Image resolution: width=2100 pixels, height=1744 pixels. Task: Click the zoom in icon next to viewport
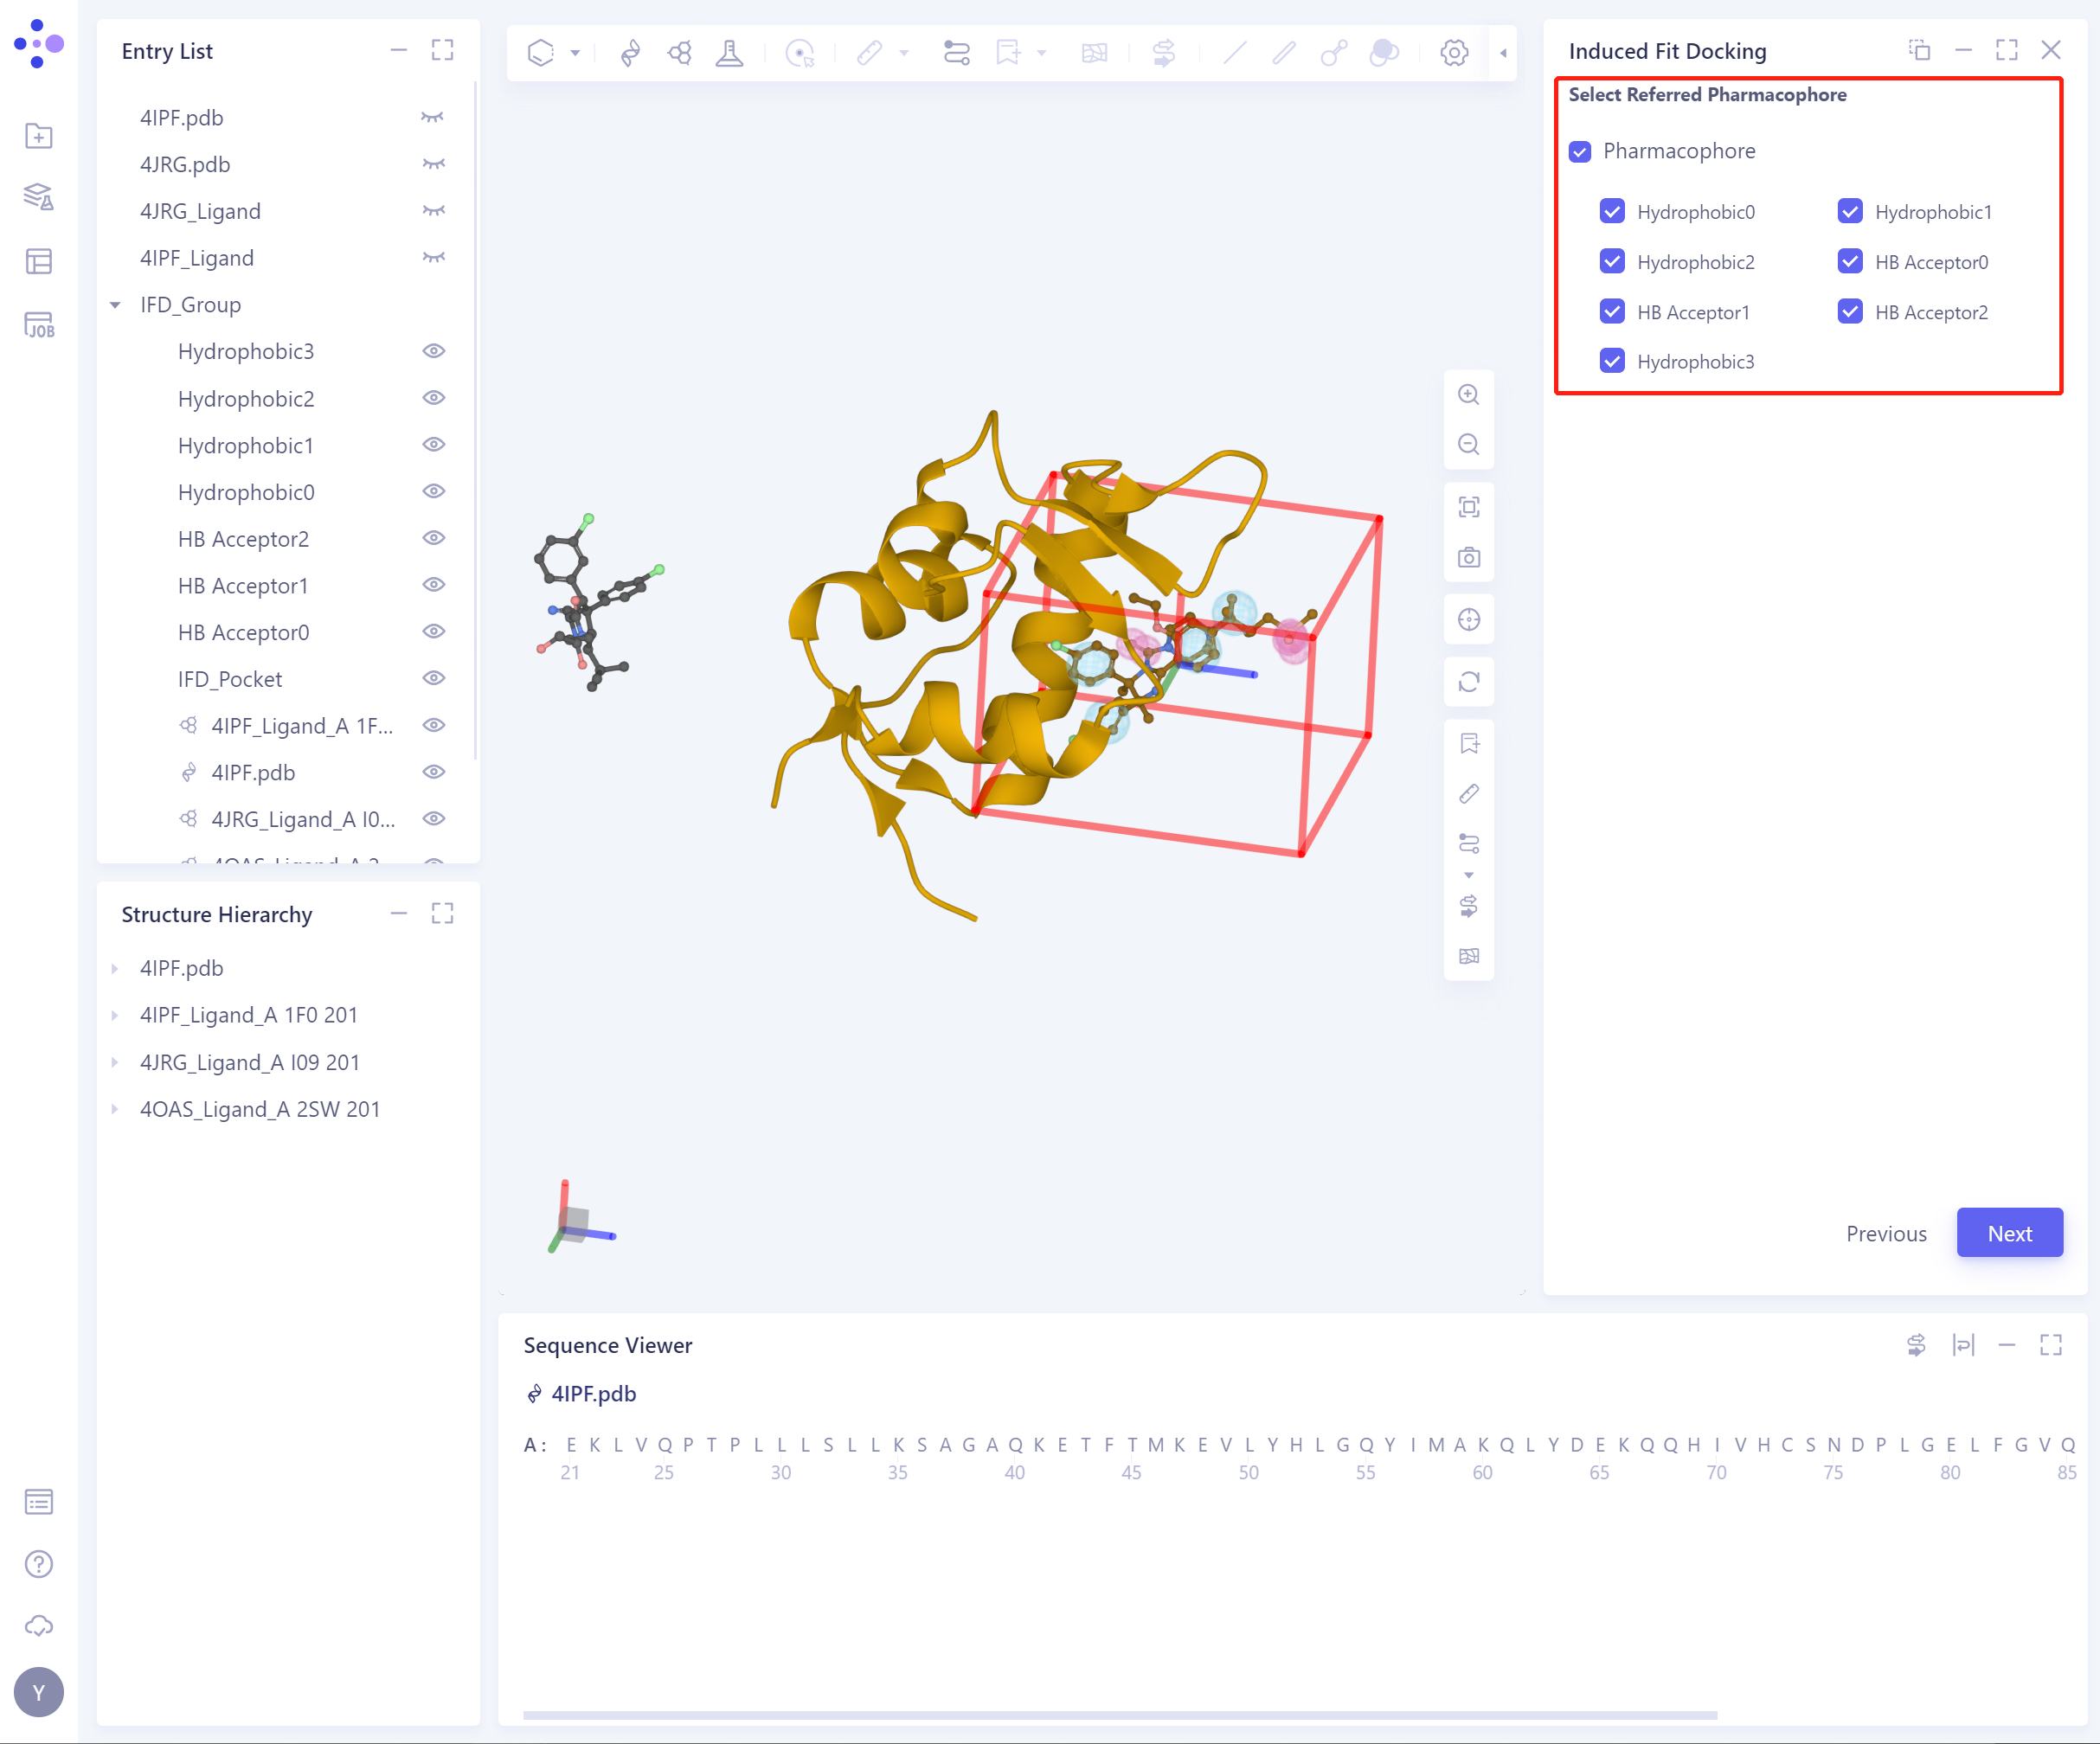click(1468, 394)
